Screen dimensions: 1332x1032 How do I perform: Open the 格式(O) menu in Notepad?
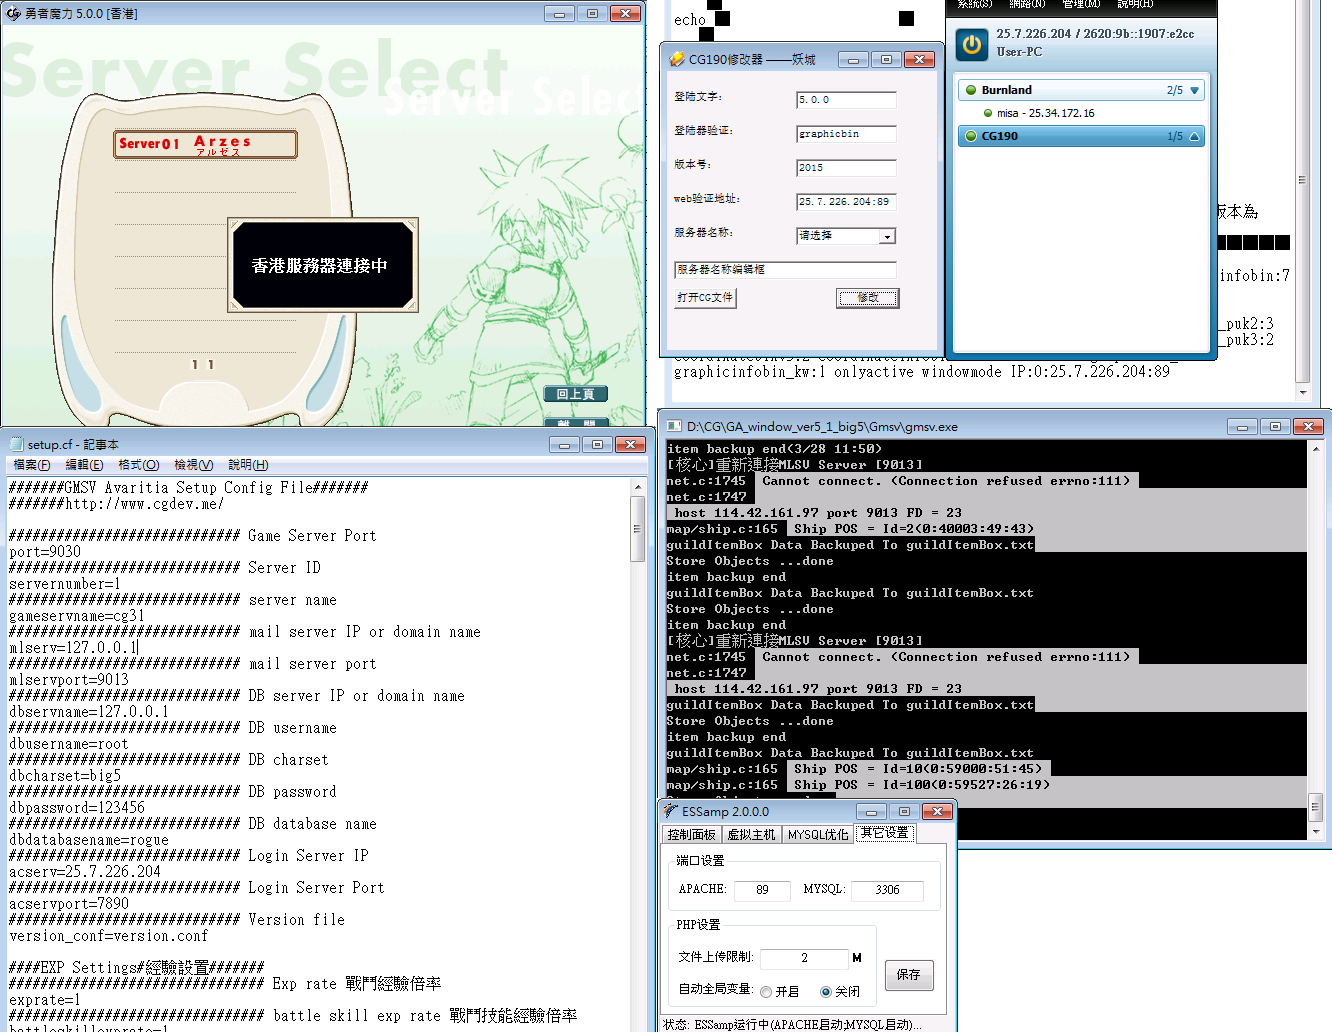pyautogui.click(x=138, y=465)
